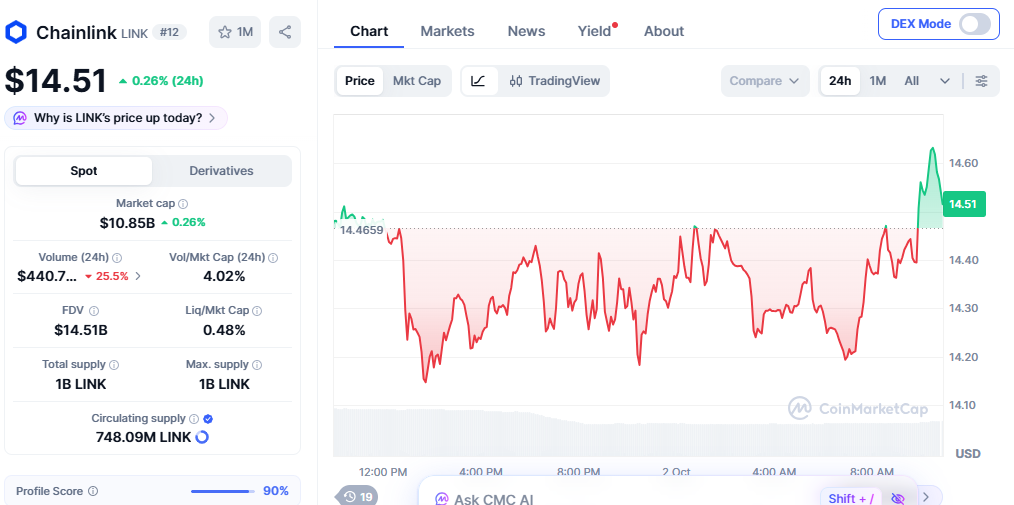The width and height of the screenshot is (1014, 505).
Task: Click the 4.02% Vol/Mkt Cap value
Action: [x=224, y=276]
